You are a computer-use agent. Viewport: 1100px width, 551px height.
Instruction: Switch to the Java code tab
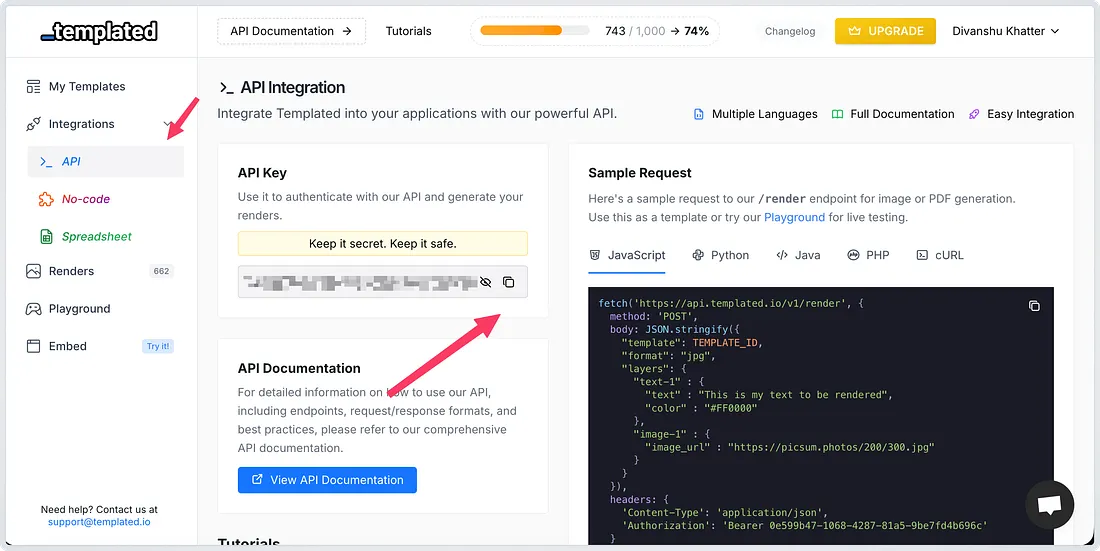point(798,255)
